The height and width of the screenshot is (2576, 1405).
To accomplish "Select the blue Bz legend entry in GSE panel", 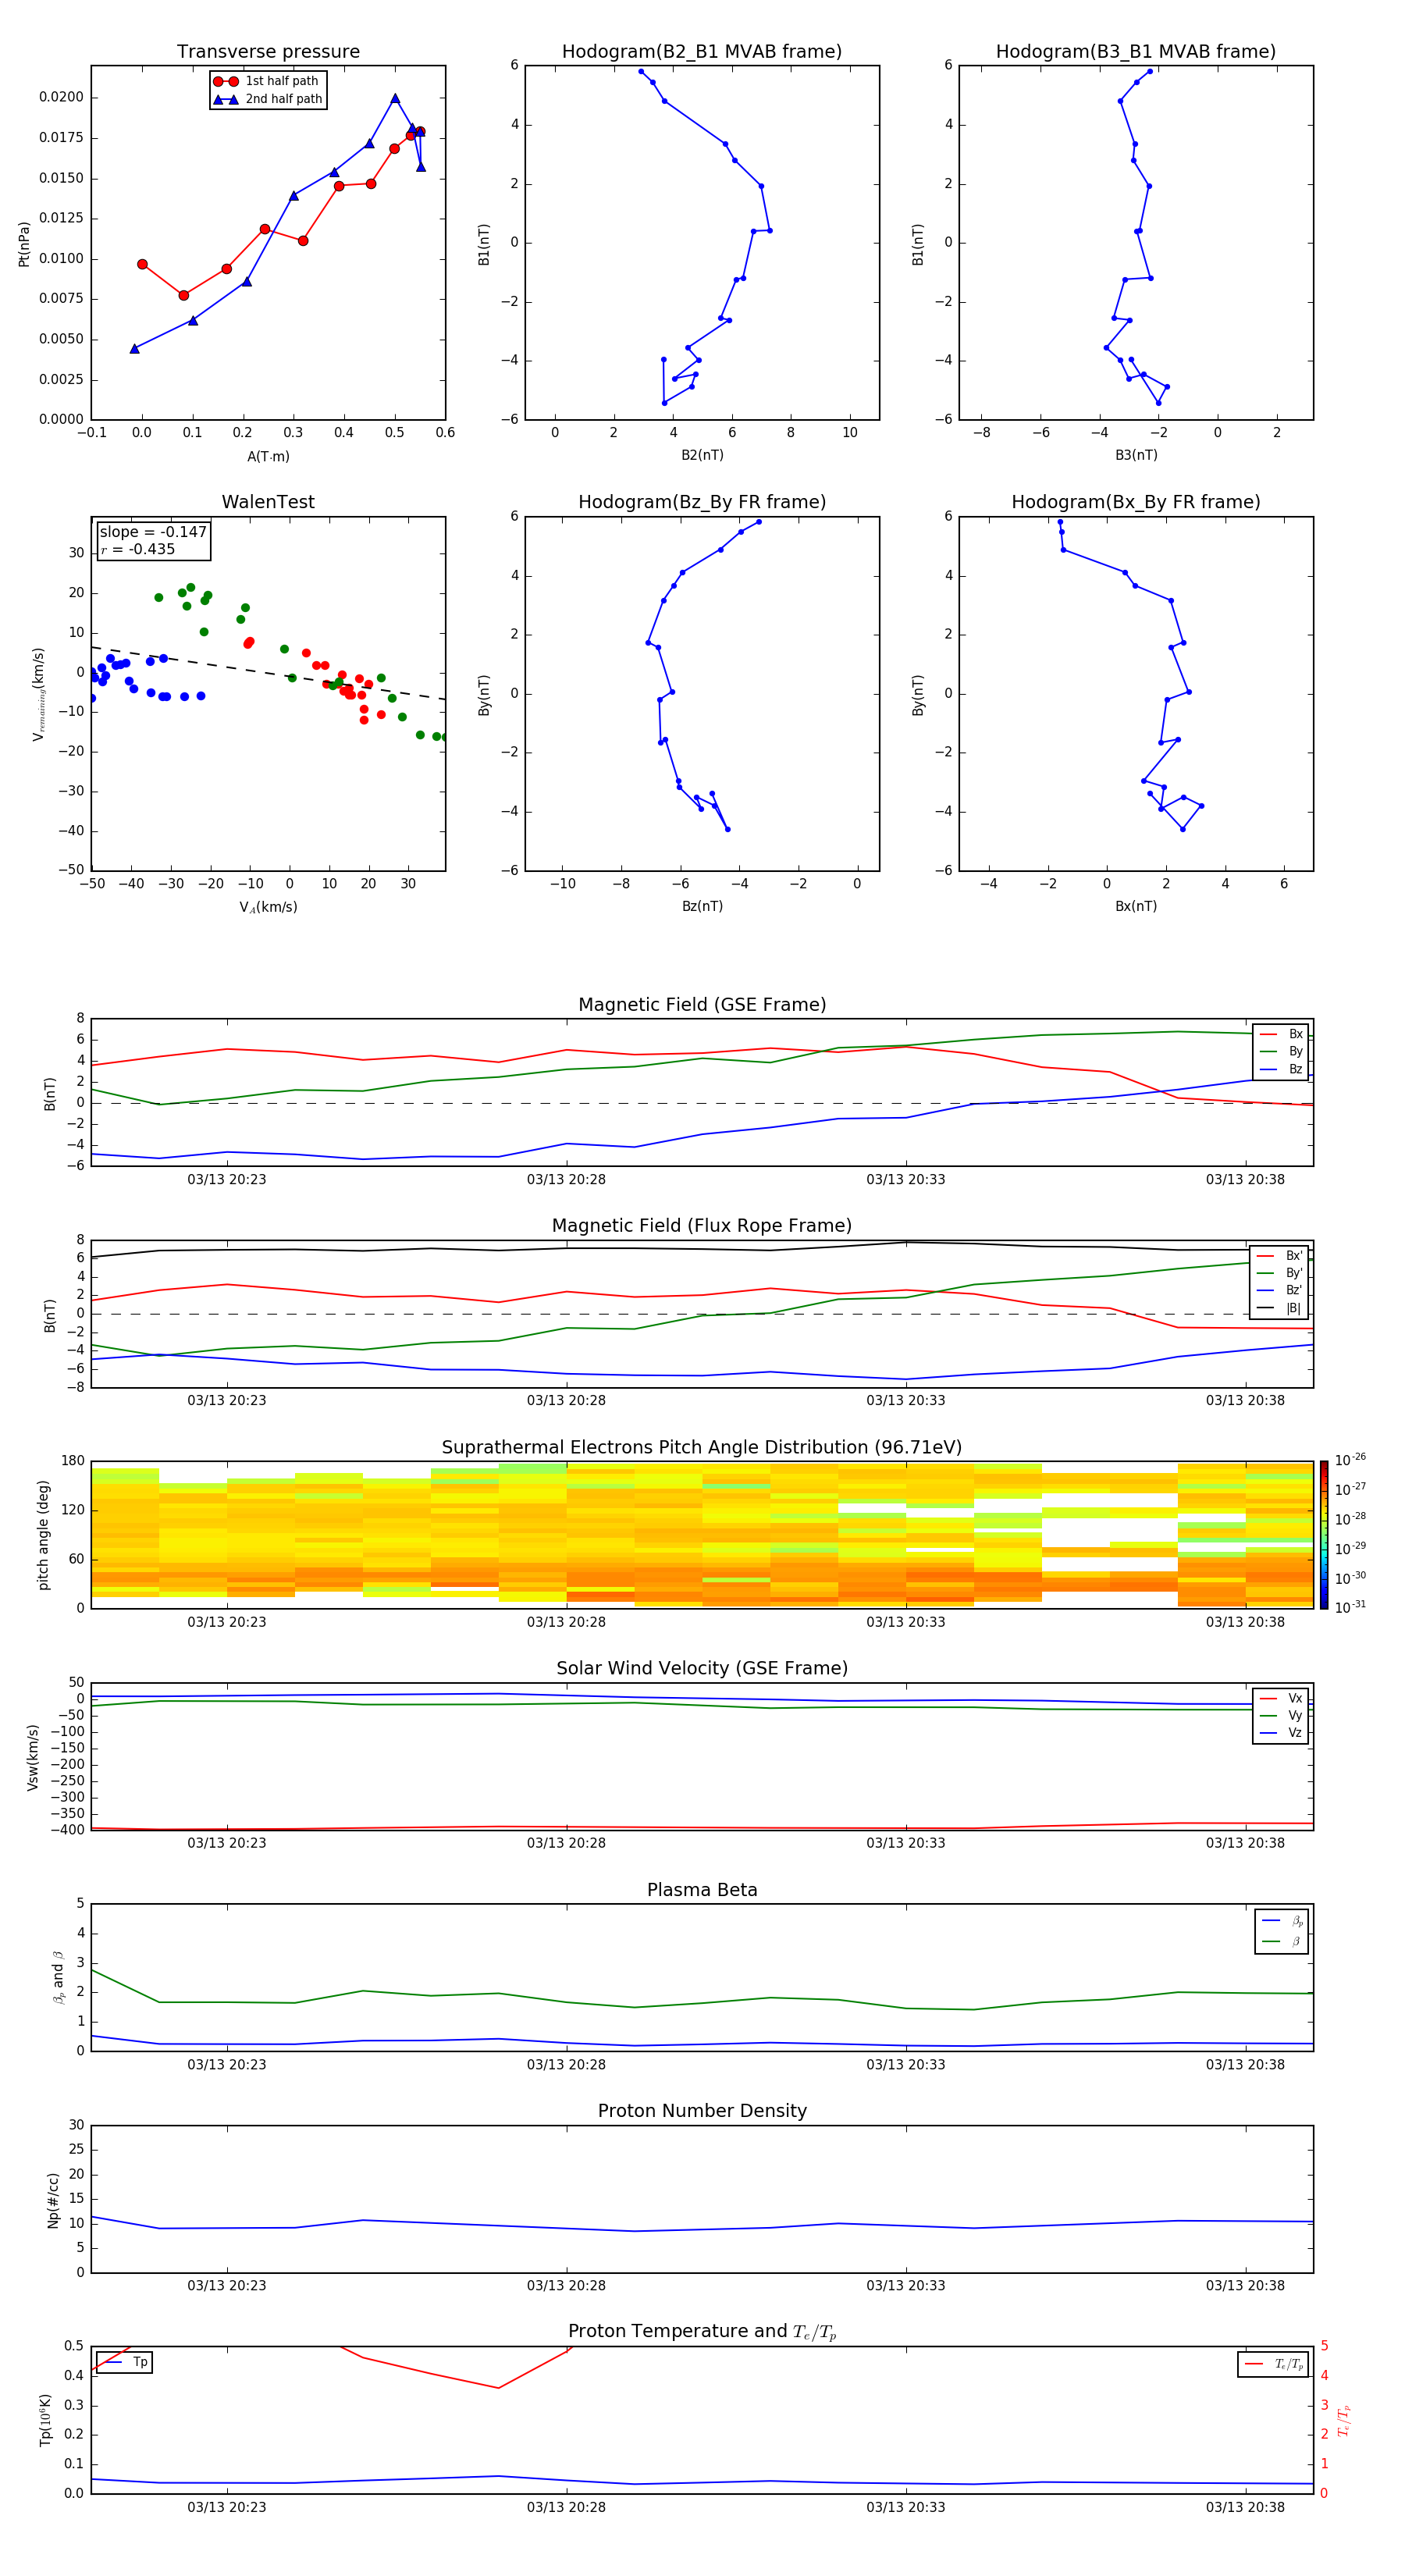I will pyautogui.click(x=1281, y=1069).
